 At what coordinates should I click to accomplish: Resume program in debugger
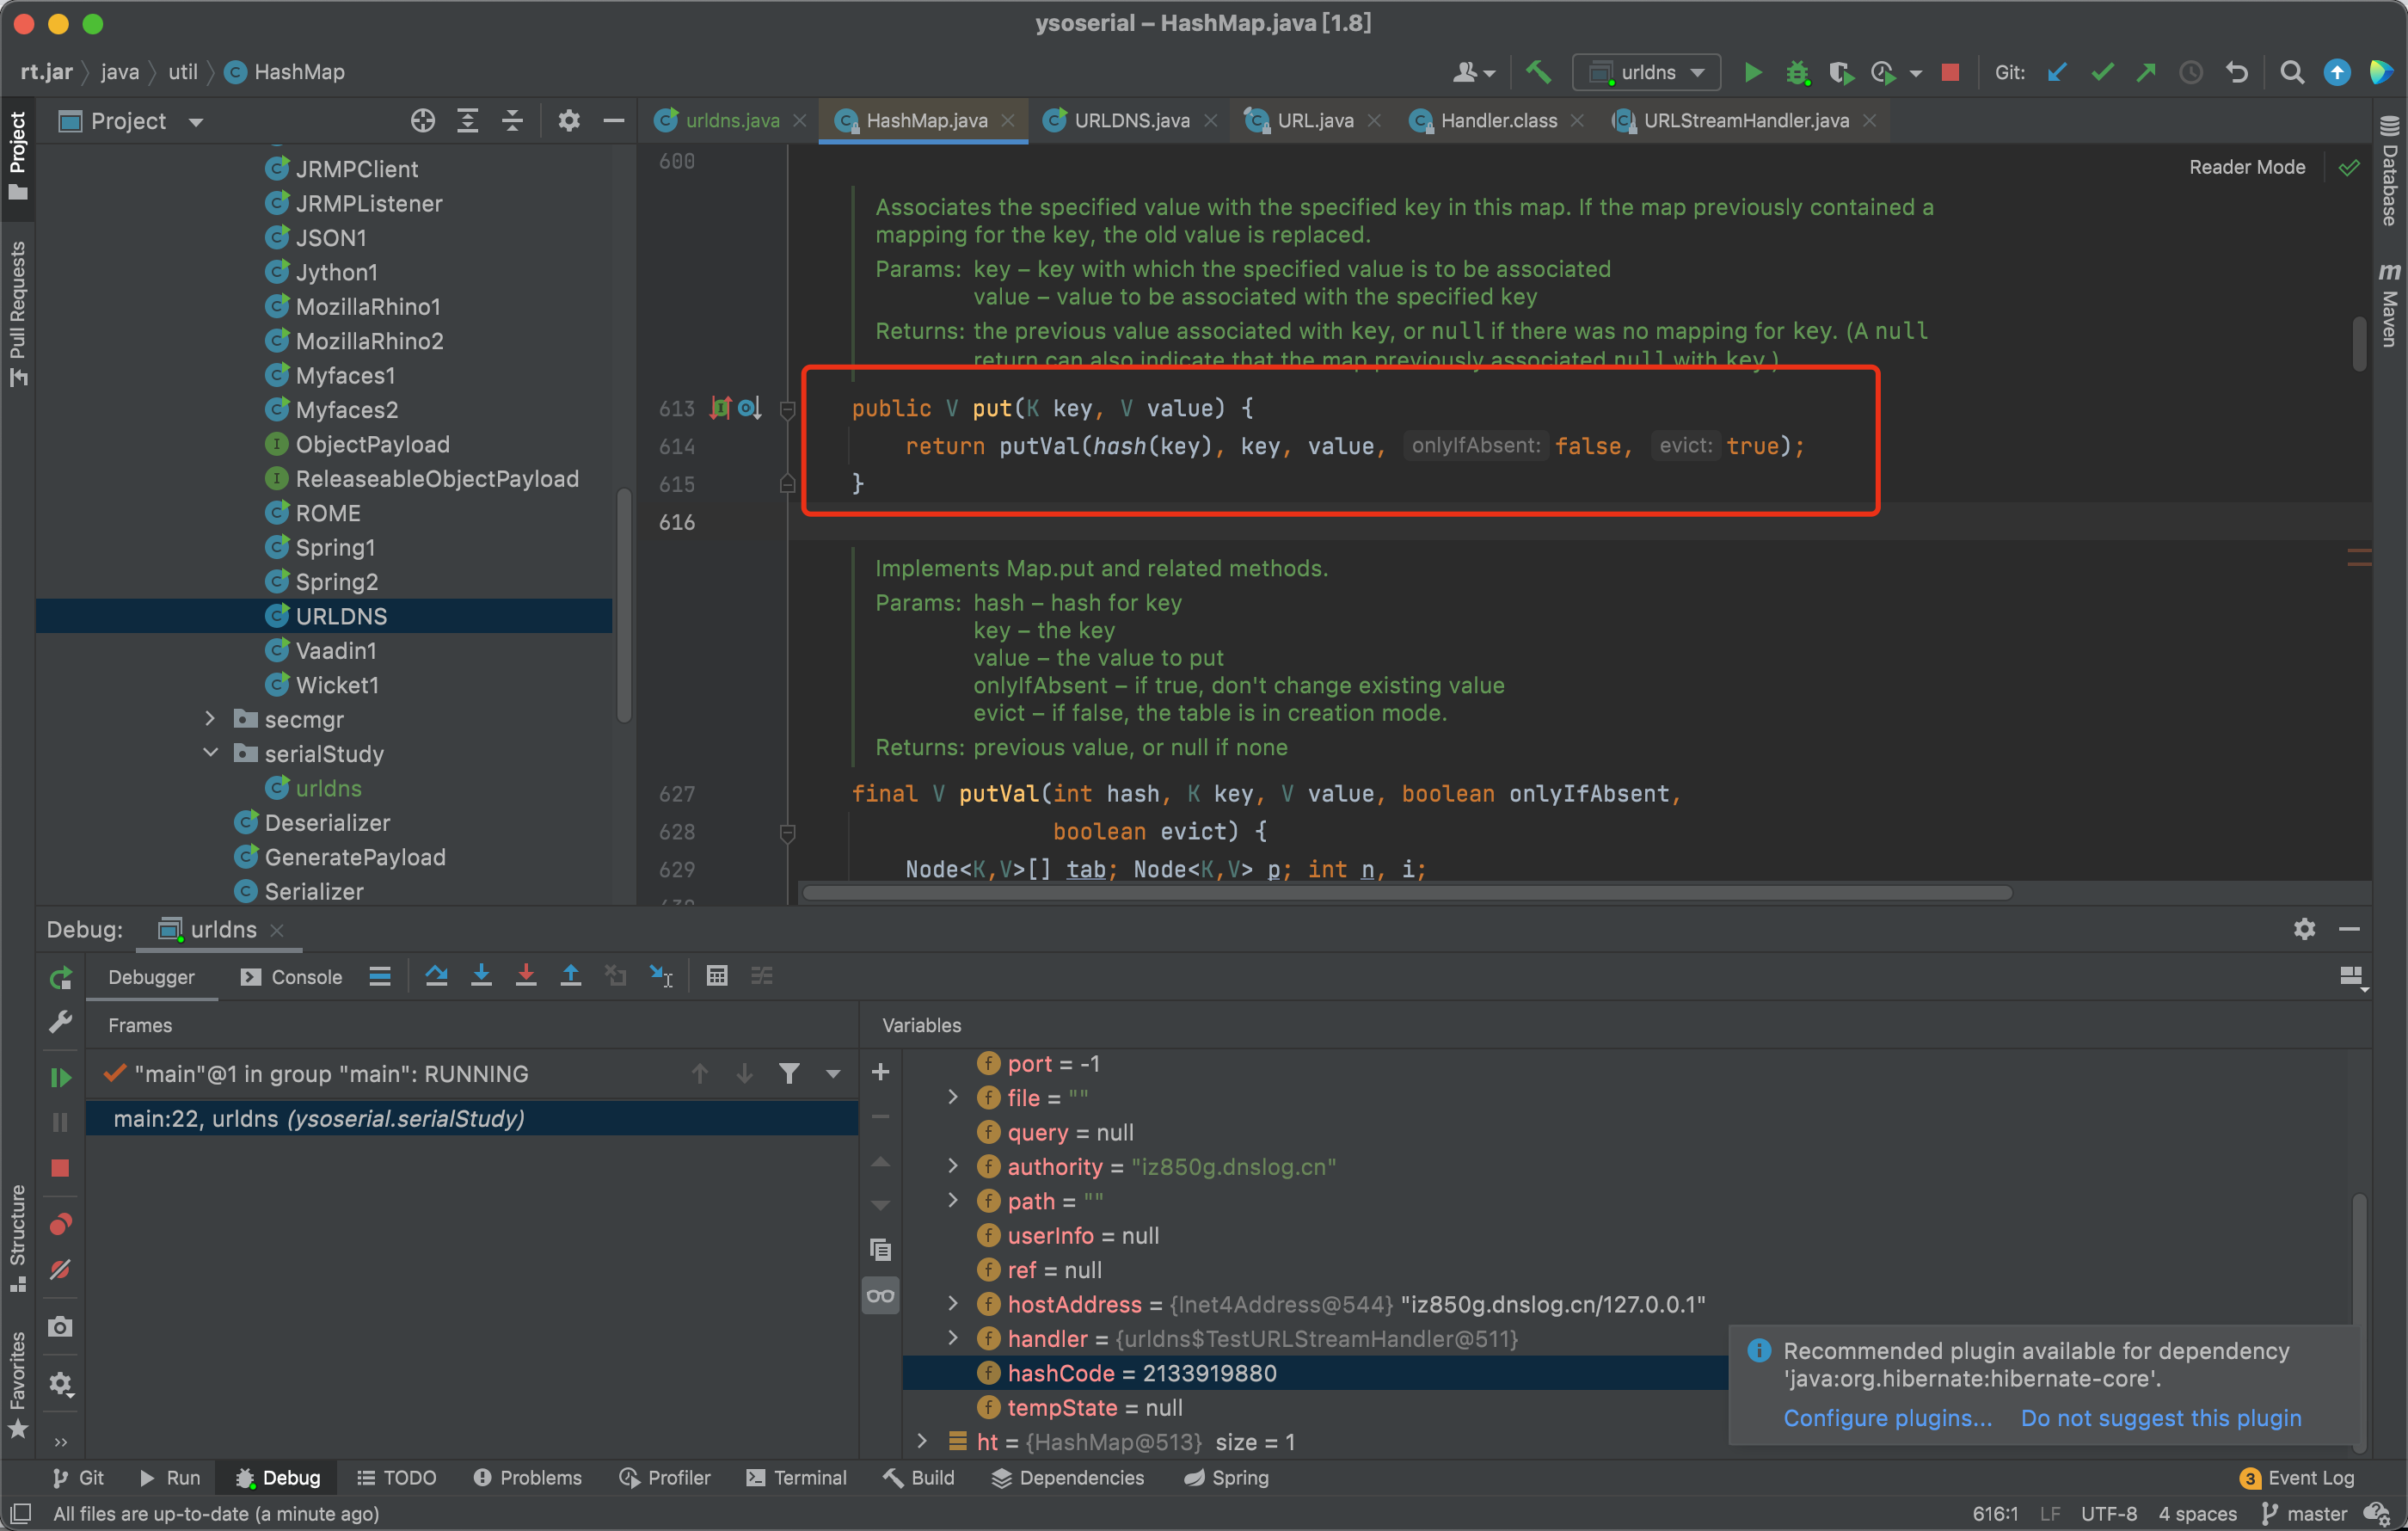coord(60,1077)
